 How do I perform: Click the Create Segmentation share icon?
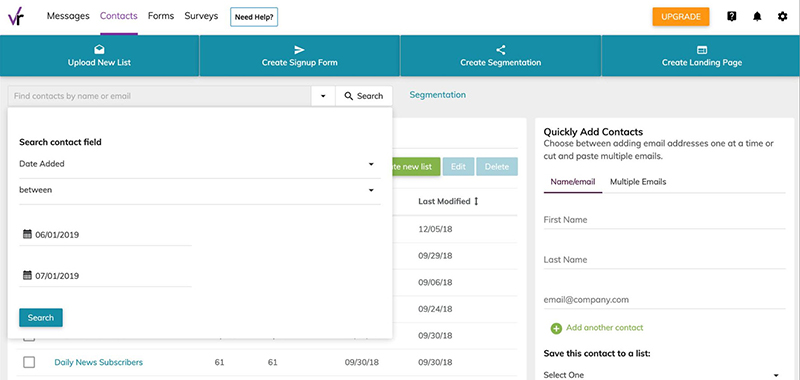point(501,49)
